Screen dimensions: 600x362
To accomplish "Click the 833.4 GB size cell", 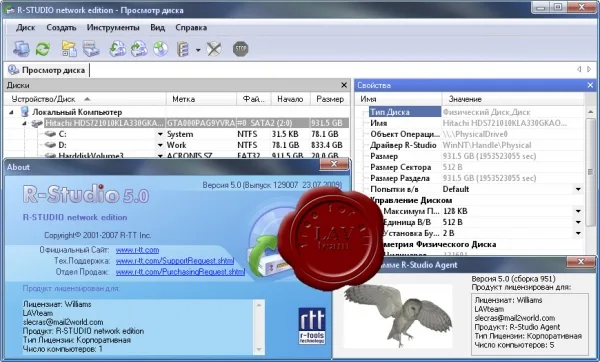I will coord(327,145).
